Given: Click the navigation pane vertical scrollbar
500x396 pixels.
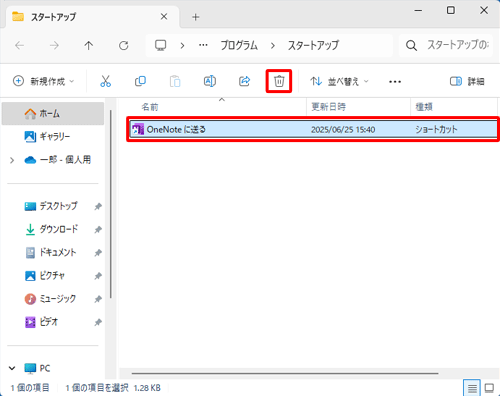Looking at the screenshot, I should [x=111, y=204].
